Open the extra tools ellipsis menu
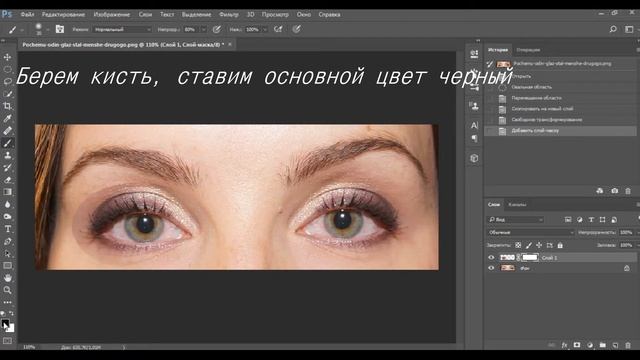The image size is (640, 360). 7,302
